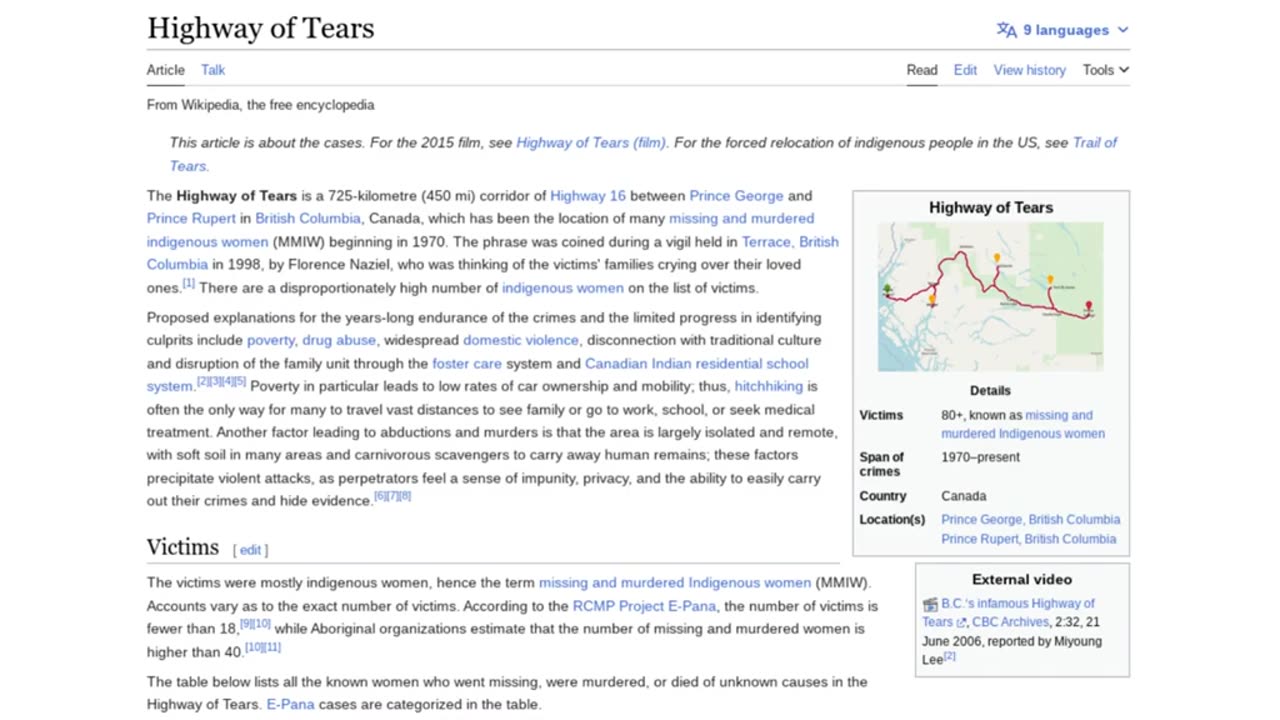1280x720 pixels.
Task: Click the translate languages icon
Action: tap(1006, 30)
